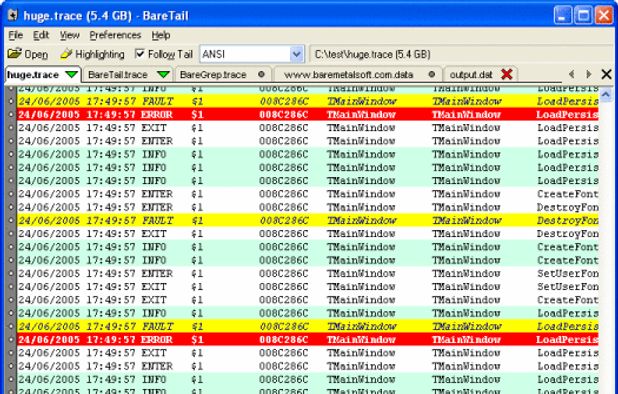
Task: Click bookmark dot beside ENTER SetUserFon row
Action: (x=11, y=273)
